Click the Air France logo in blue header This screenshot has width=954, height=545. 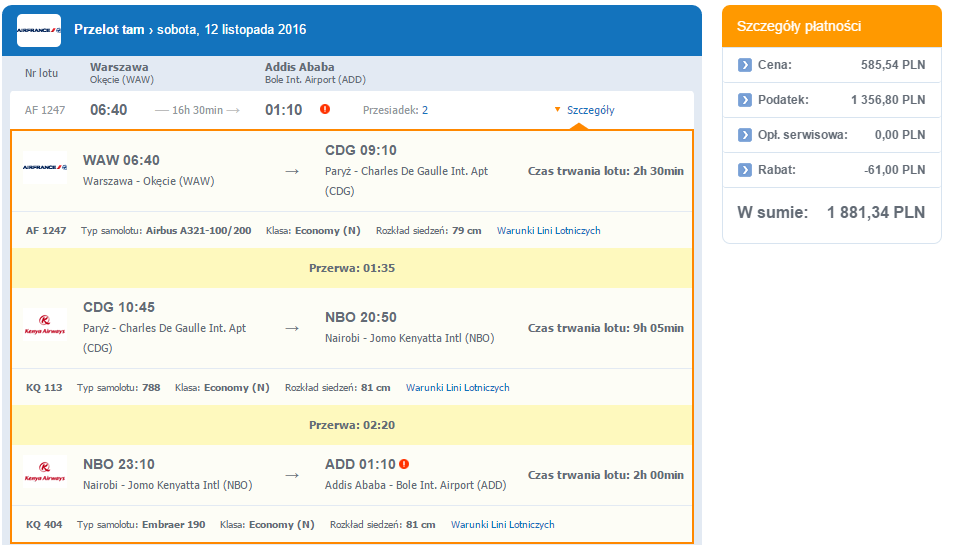tap(39, 30)
